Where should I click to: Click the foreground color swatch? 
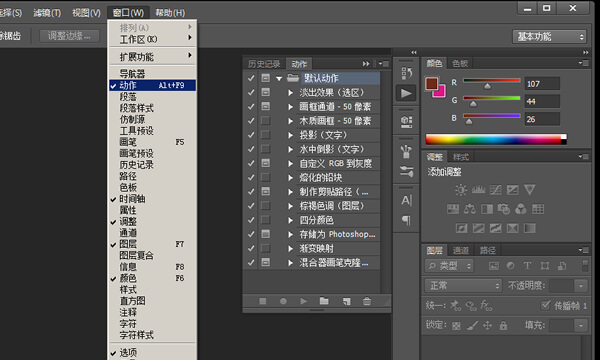click(x=432, y=83)
